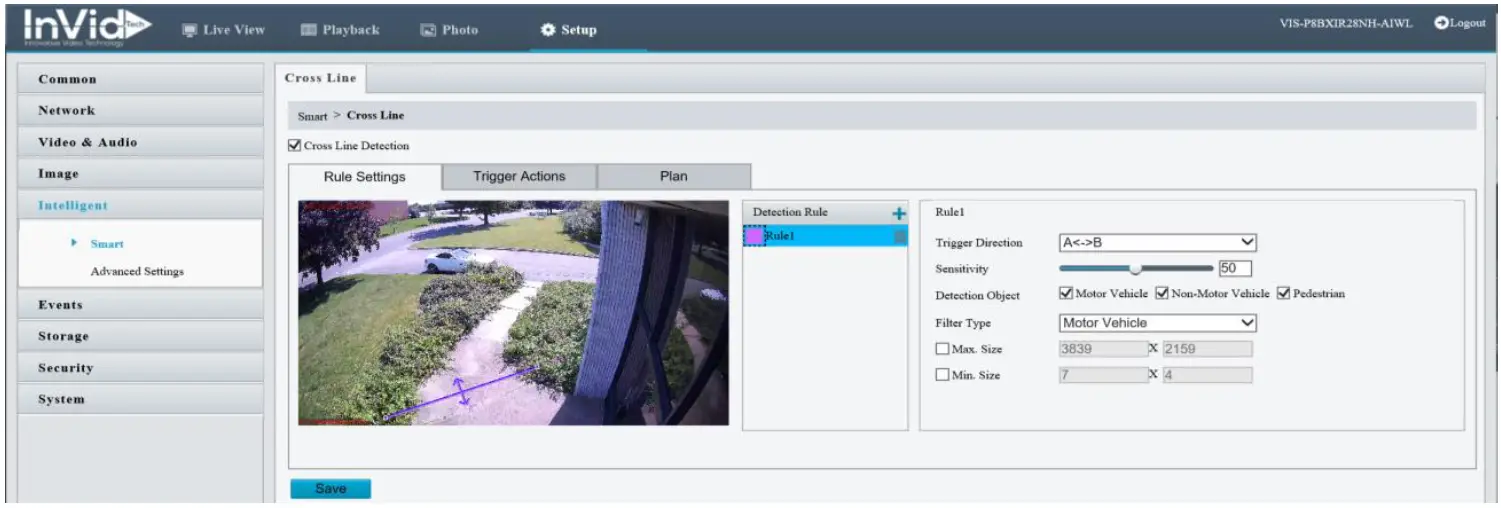Click the Playback film icon
This screenshot has height=508, width=1501.
309,30
